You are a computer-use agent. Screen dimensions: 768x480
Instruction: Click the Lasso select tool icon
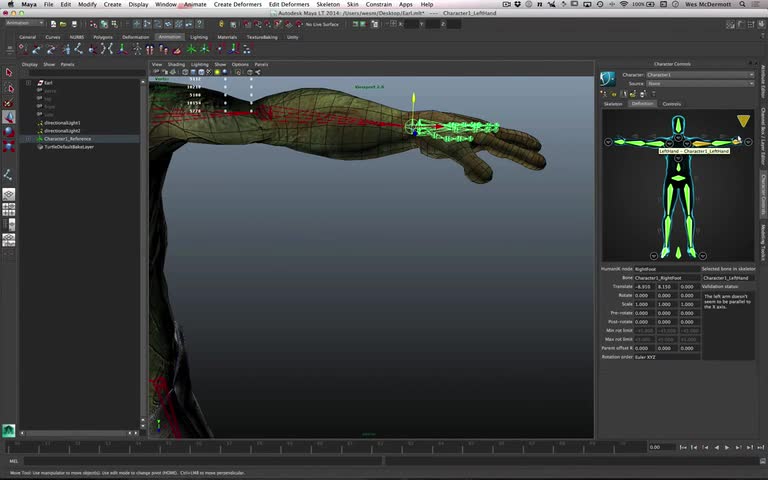click(x=9, y=87)
